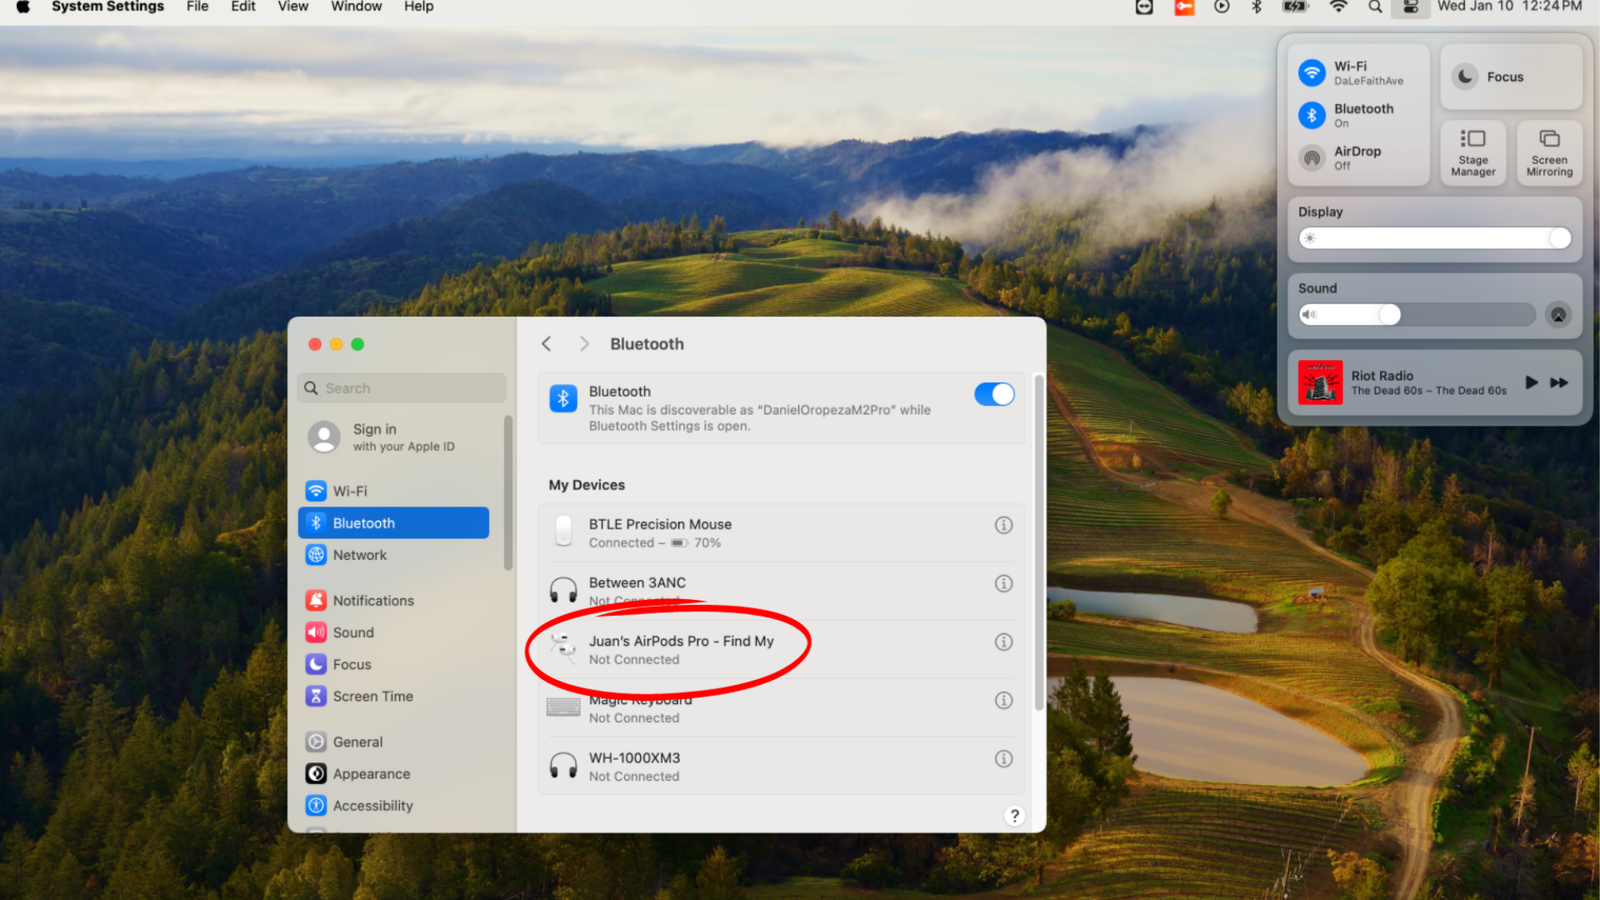Screen dimensions: 1600x900
Task: Open info for Between 3ANC
Action: tap(1004, 583)
